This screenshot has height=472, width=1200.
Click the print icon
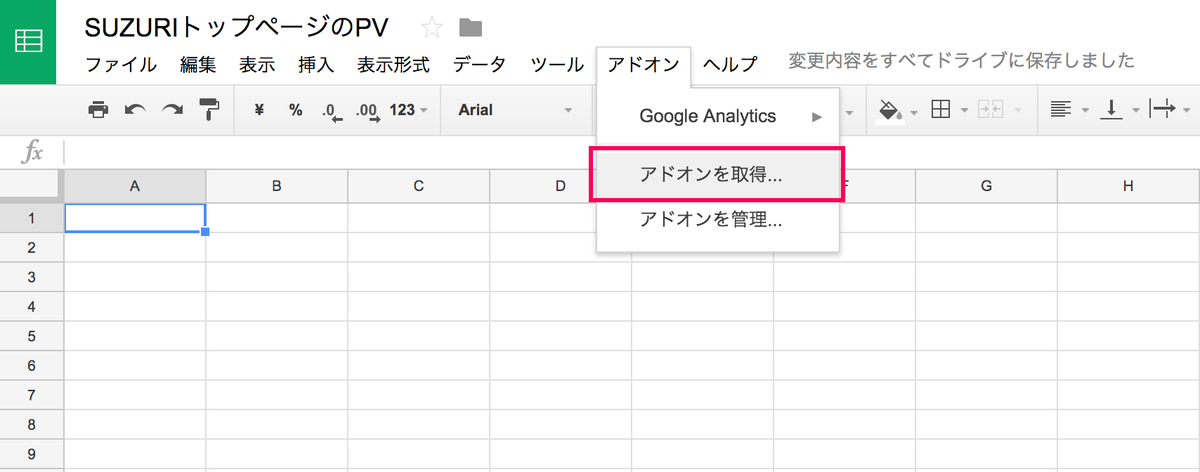tap(98, 110)
